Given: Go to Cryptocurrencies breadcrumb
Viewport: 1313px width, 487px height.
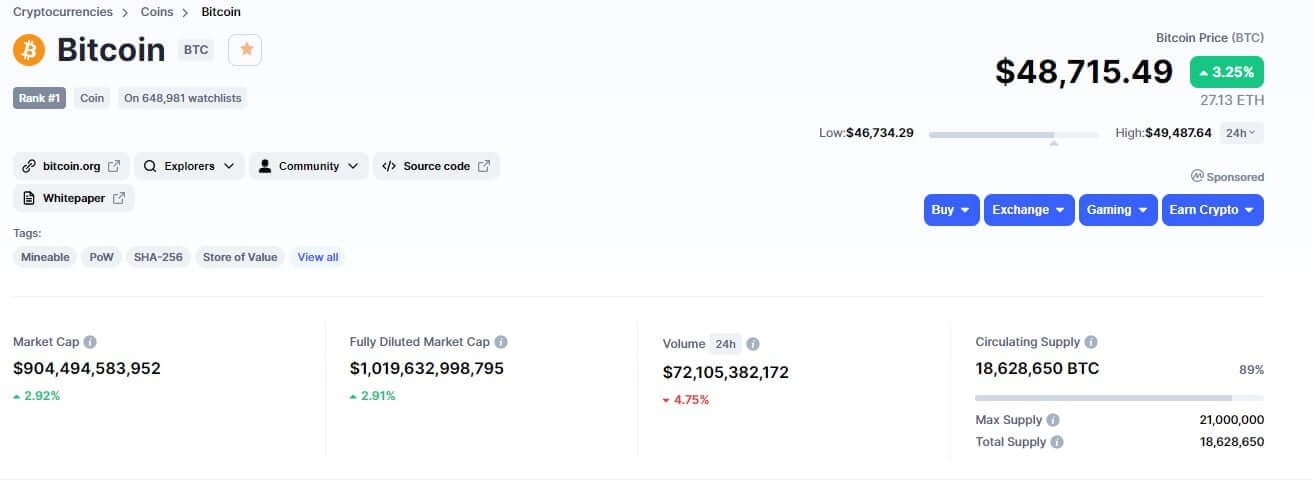Looking at the screenshot, I should (x=63, y=12).
